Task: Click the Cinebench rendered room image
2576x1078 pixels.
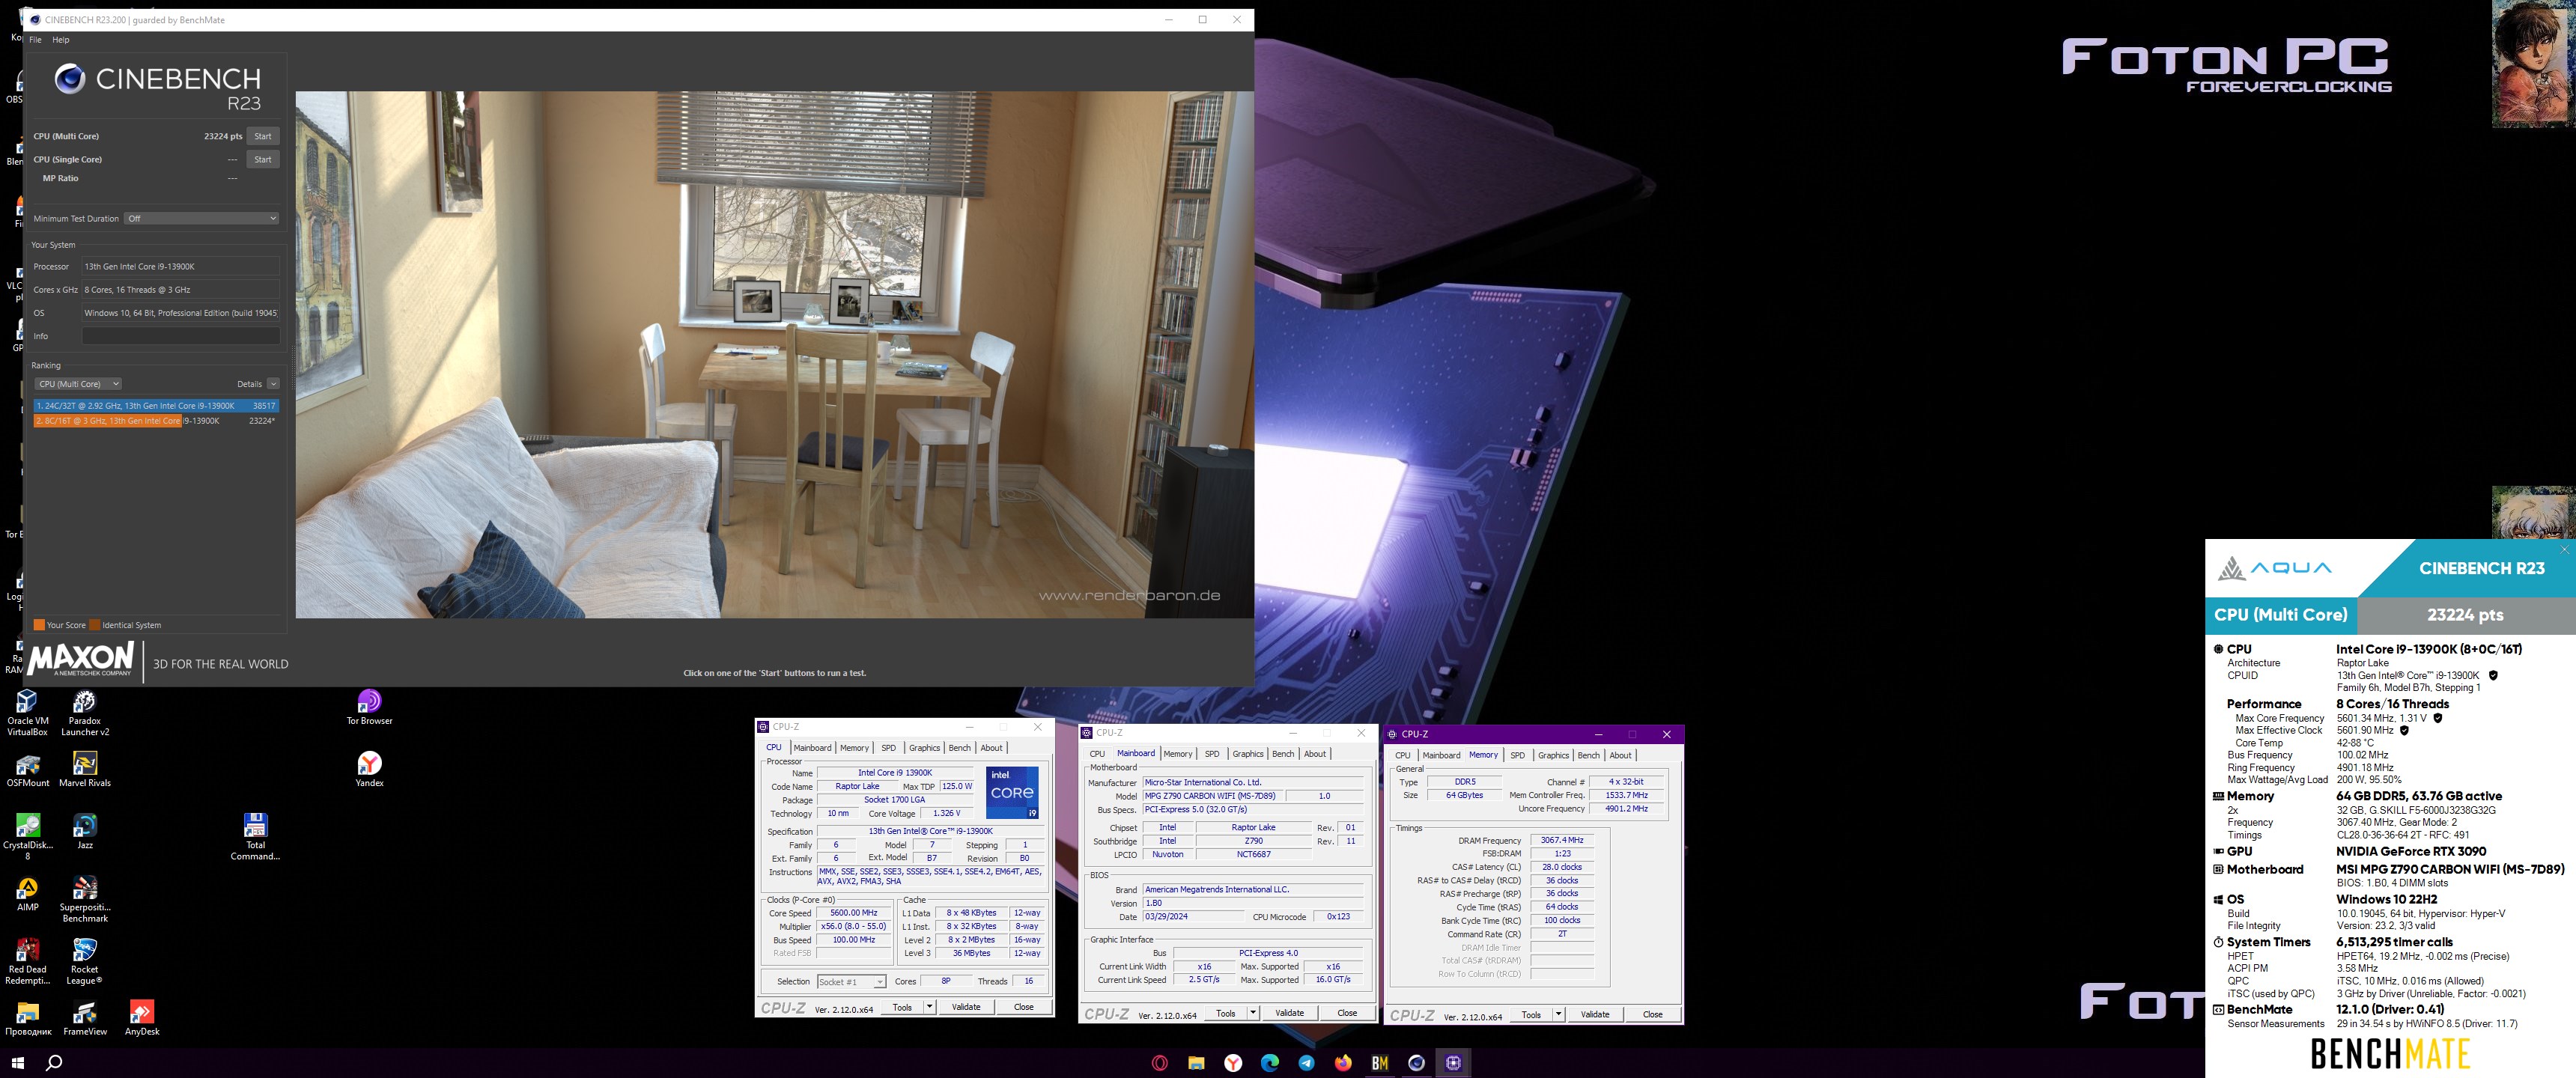Action: [774, 354]
